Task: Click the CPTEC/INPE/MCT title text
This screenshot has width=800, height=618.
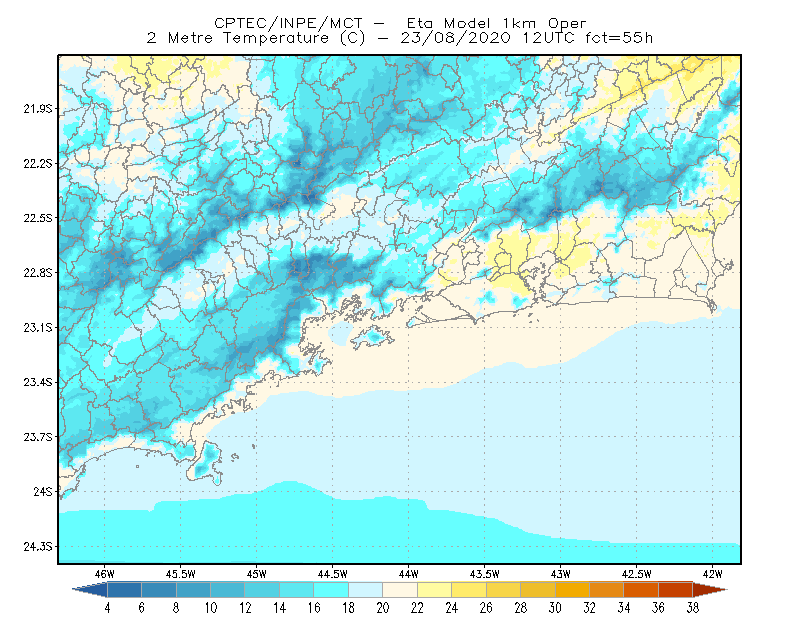Action: (x=288, y=23)
